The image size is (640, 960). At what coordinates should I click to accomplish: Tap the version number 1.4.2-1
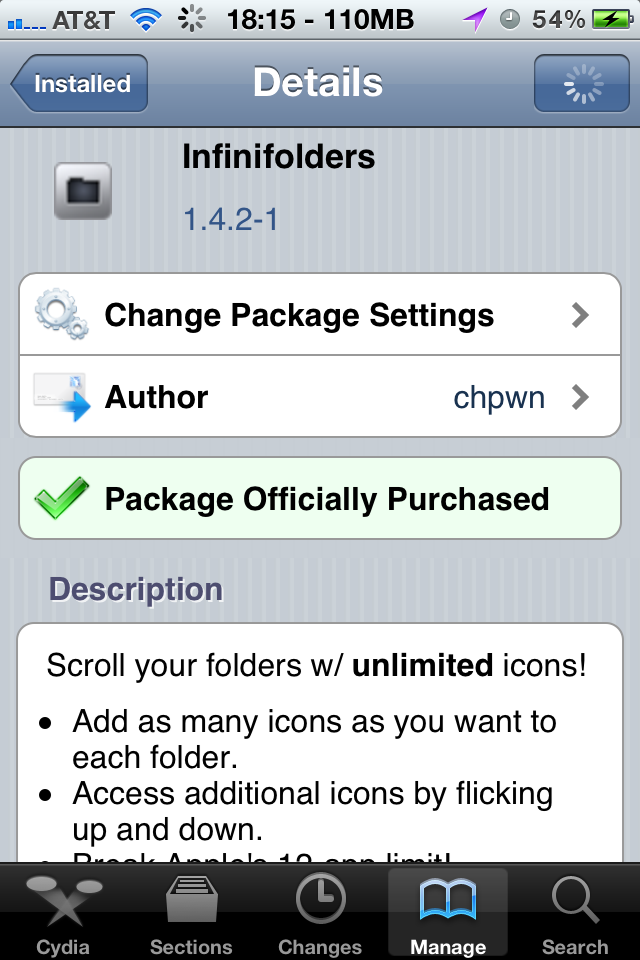point(231,219)
